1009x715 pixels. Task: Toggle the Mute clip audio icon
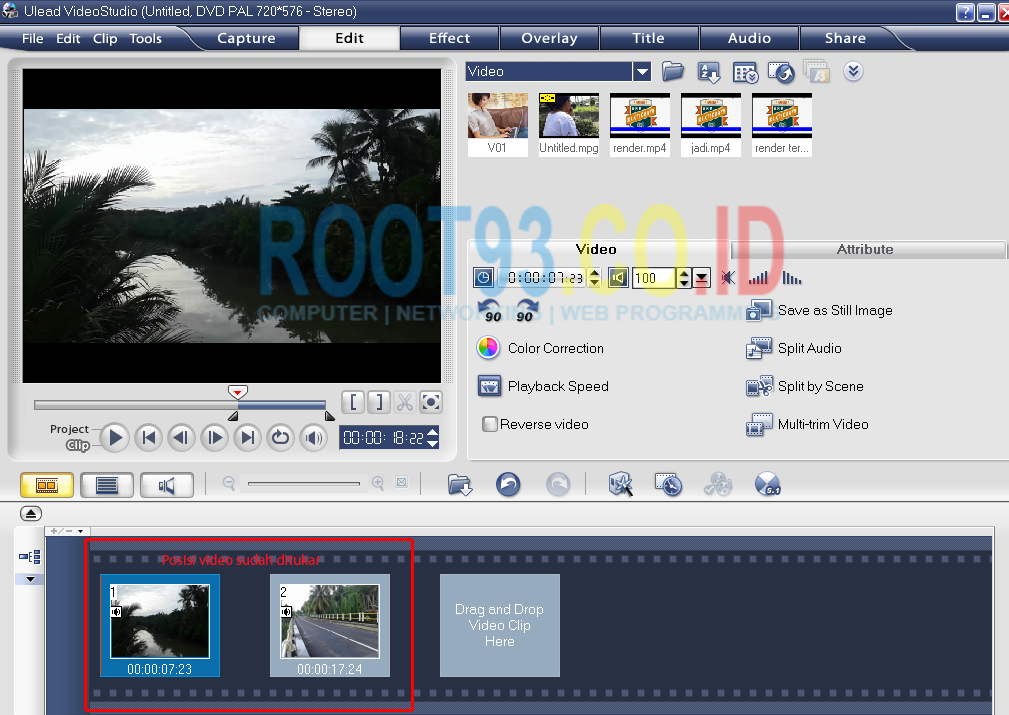tap(728, 278)
